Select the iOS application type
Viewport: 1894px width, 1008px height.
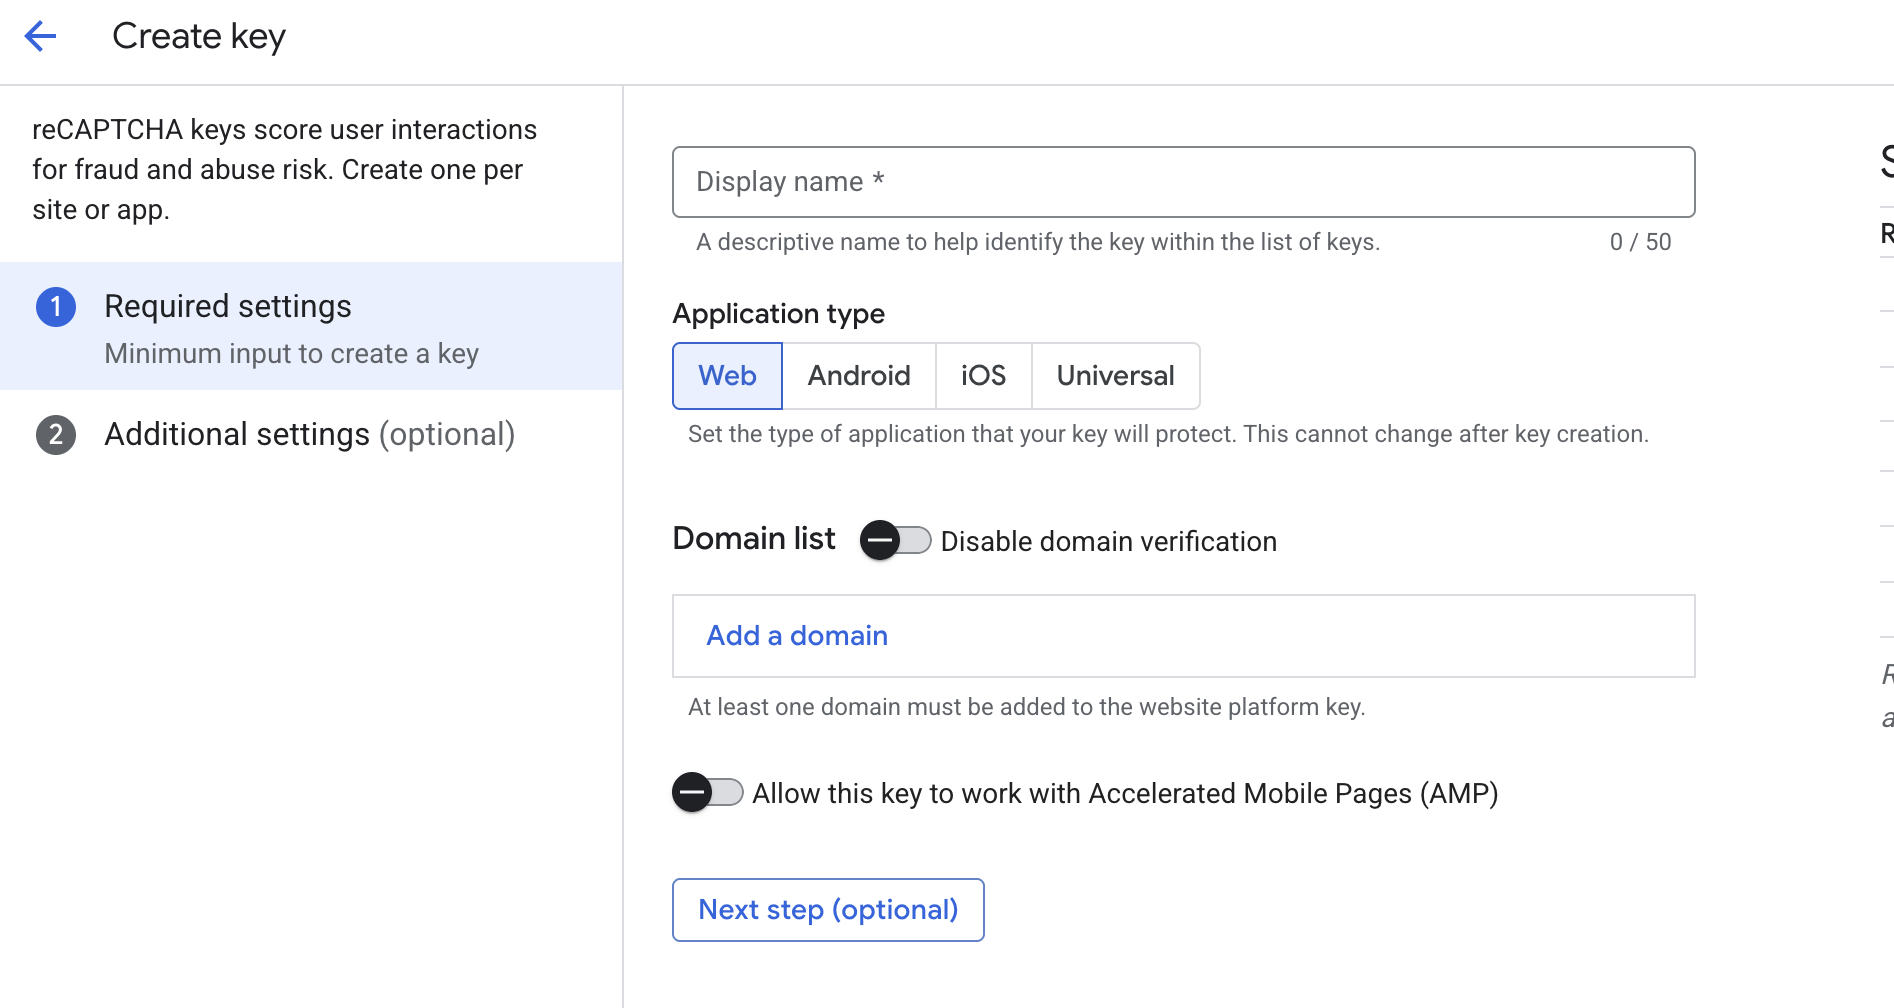click(983, 376)
